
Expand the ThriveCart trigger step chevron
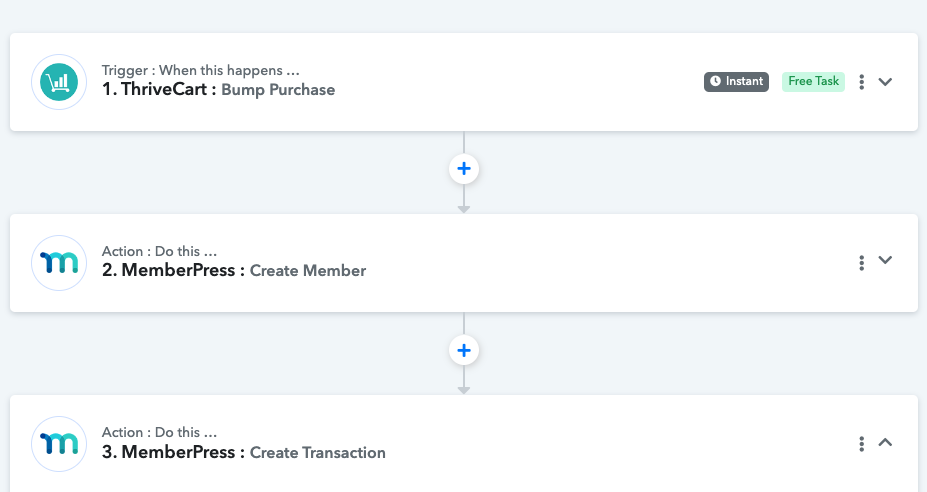tap(885, 82)
